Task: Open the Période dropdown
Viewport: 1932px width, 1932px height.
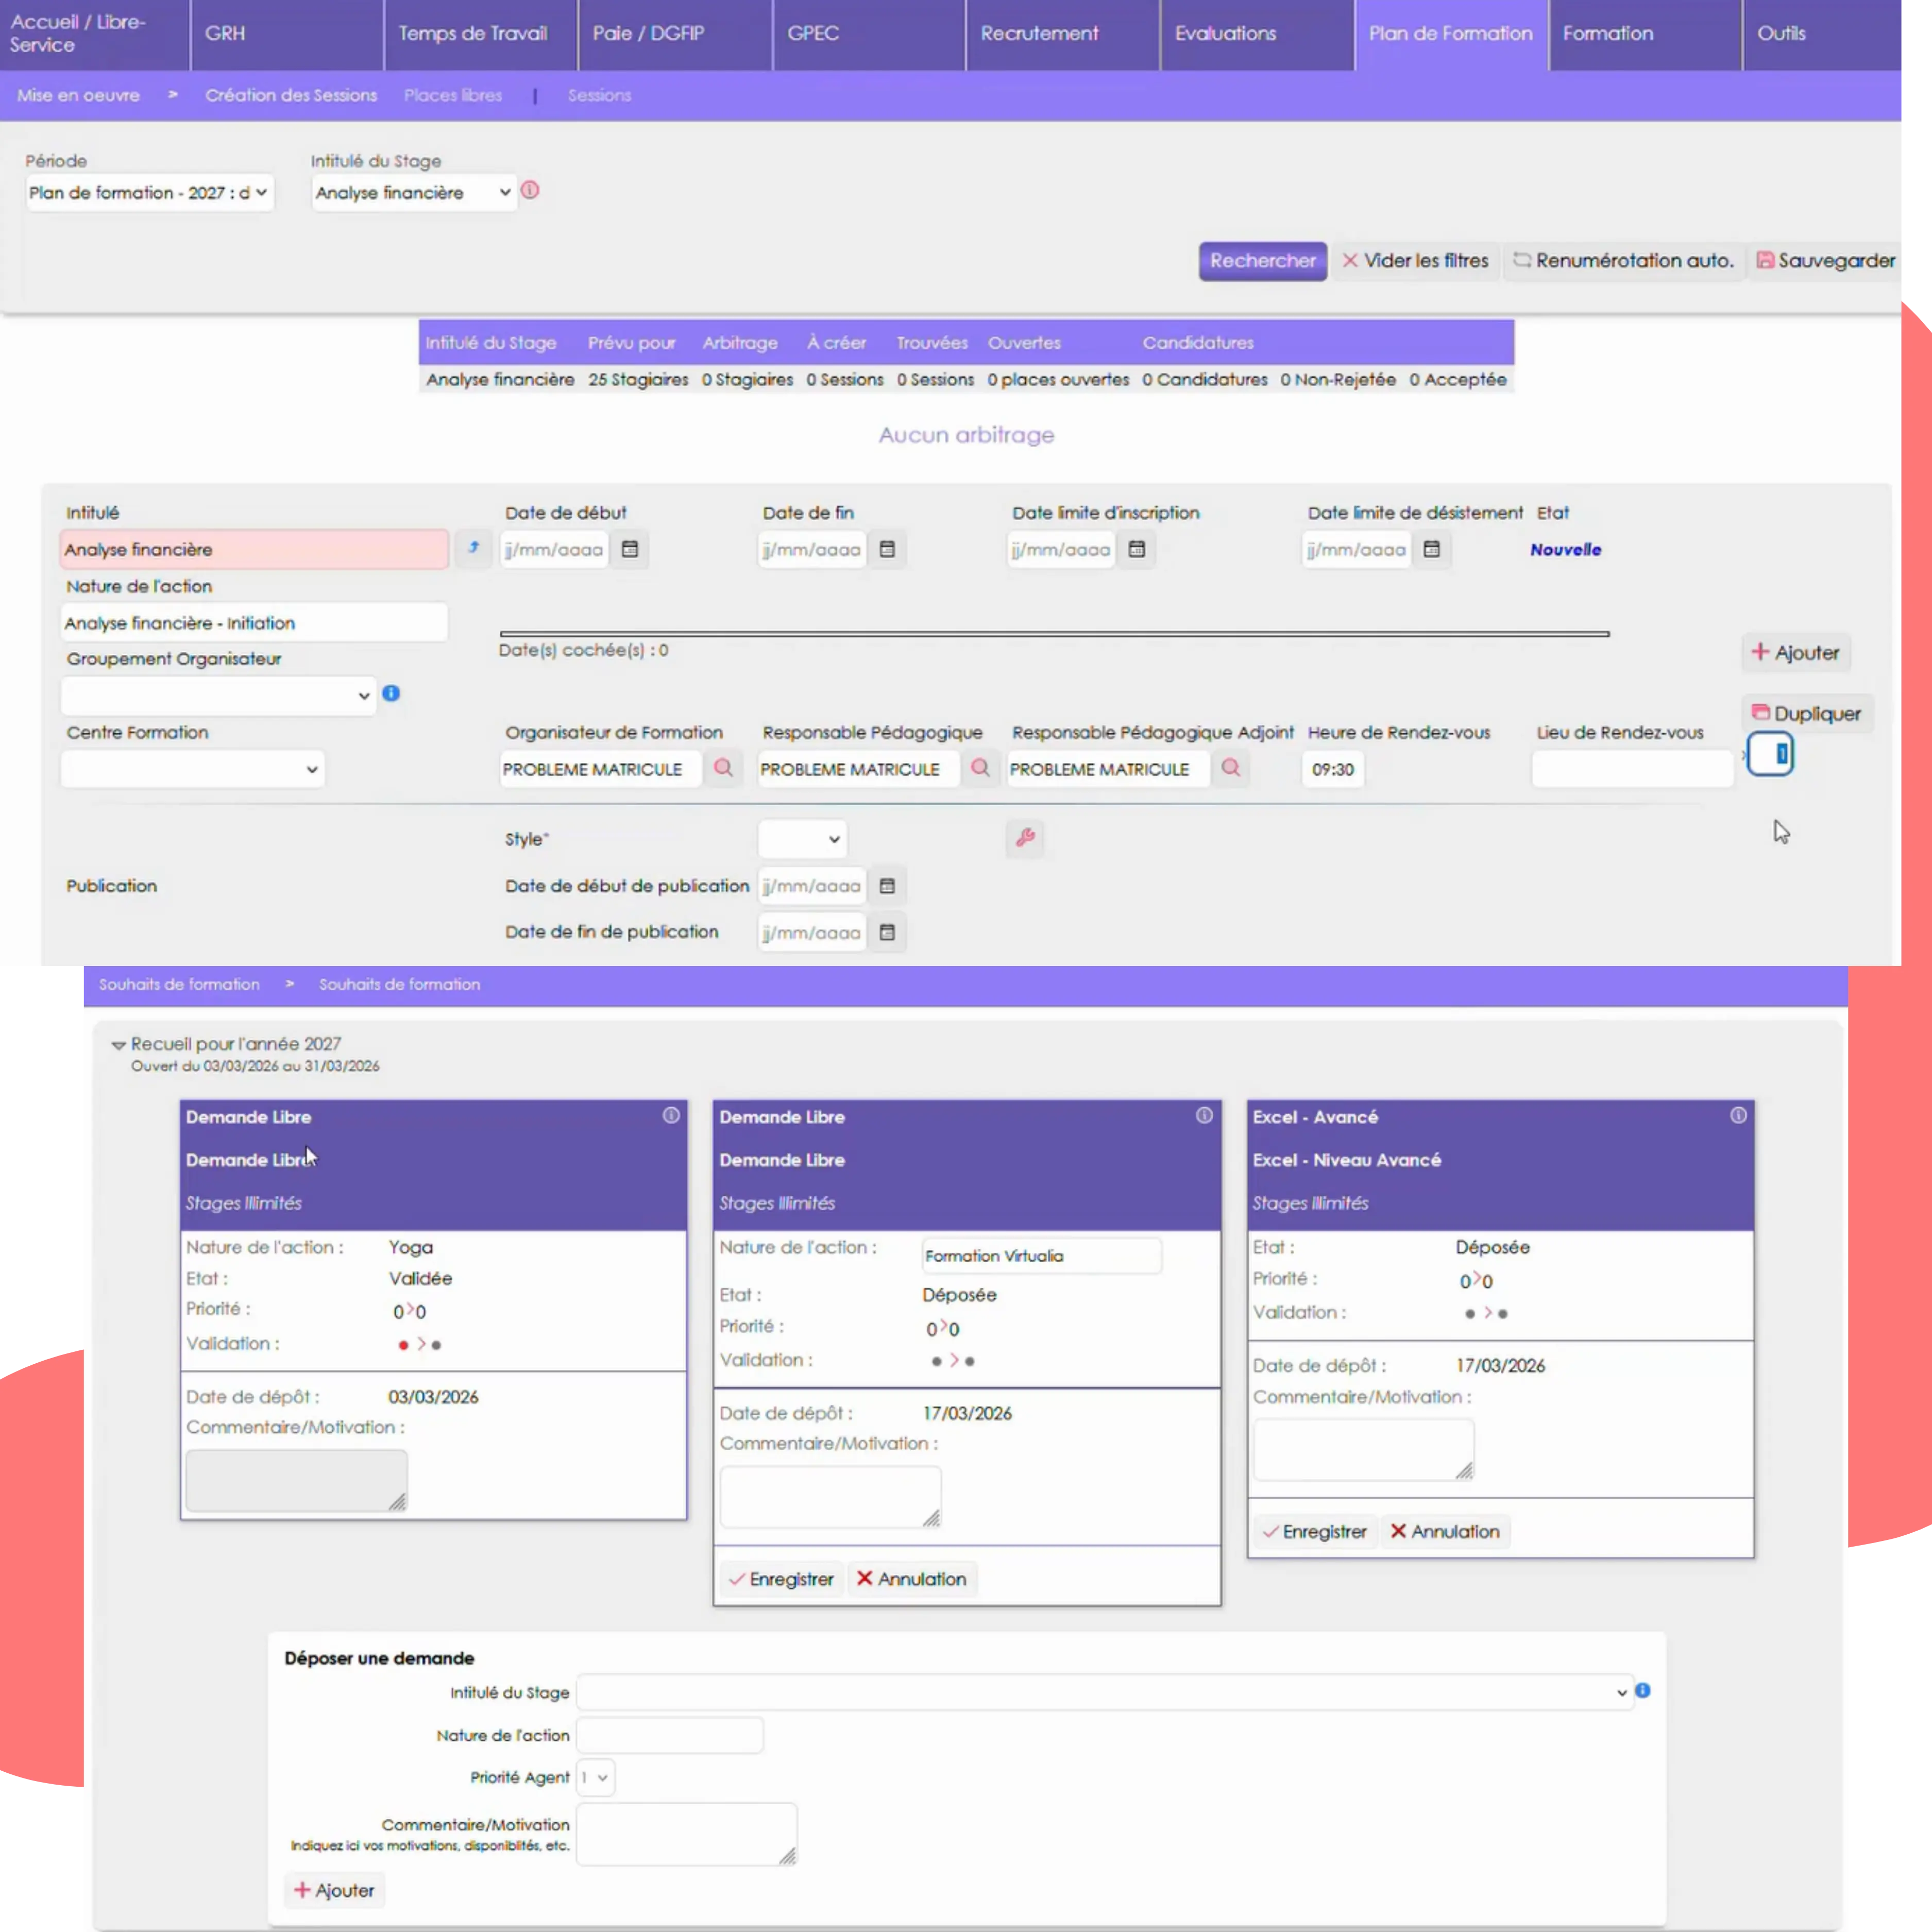Action: click(150, 192)
